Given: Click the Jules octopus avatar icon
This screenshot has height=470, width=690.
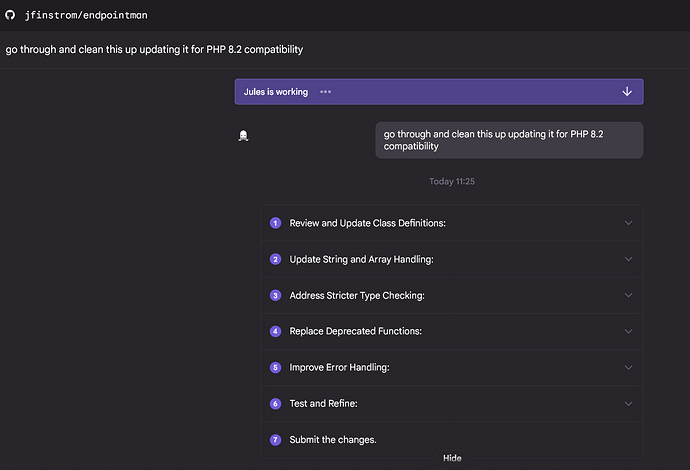Looking at the screenshot, I should (x=243, y=136).
